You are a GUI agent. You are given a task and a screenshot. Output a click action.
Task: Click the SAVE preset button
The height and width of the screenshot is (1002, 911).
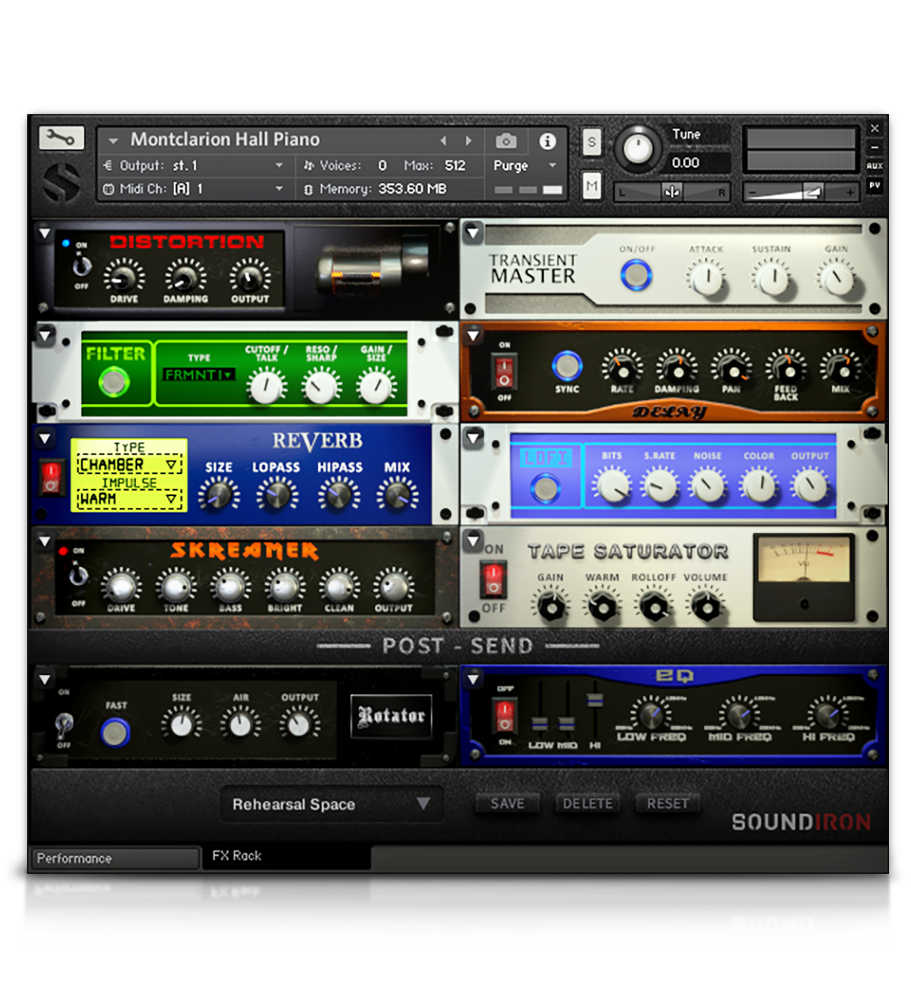pos(507,803)
